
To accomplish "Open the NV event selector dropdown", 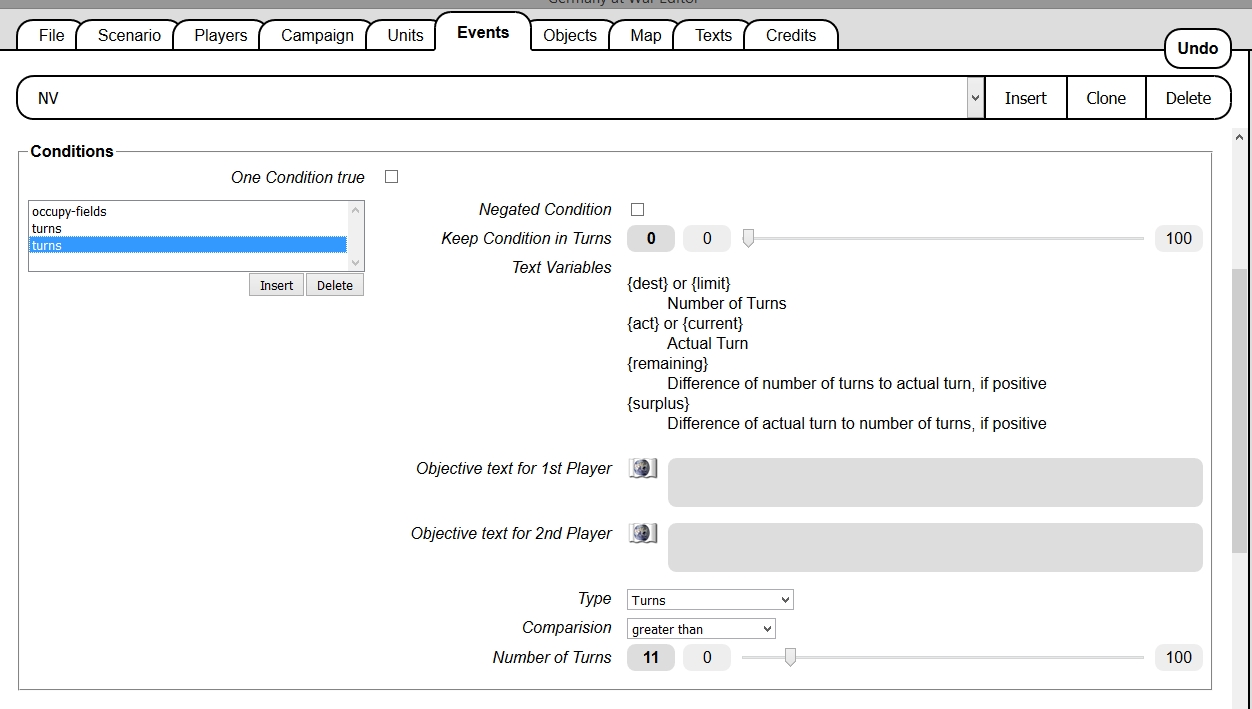I will pos(975,98).
